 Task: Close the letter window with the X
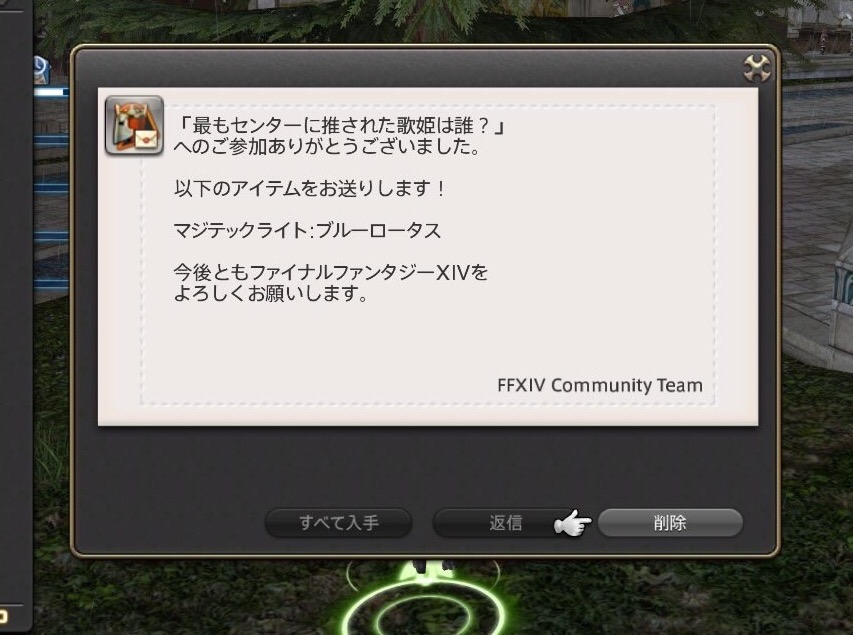[x=757, y=69]
